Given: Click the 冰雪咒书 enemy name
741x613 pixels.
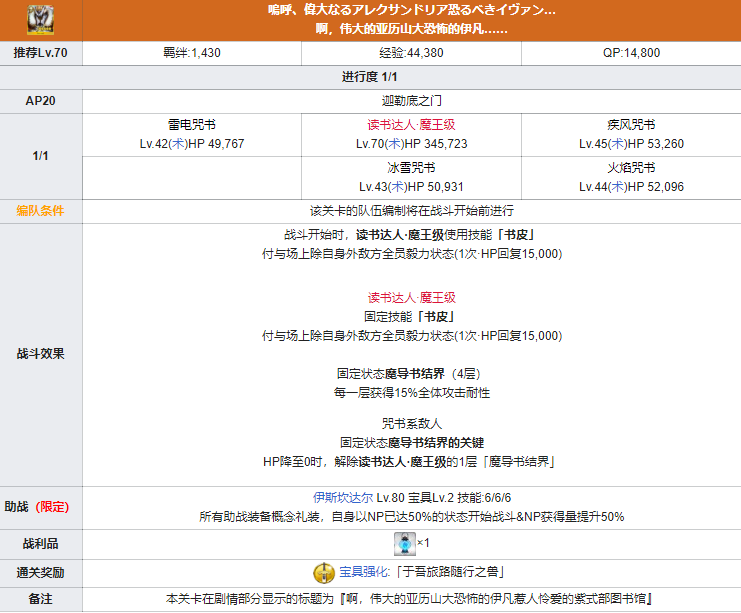Looking at the screenshot, I should point(411,168).
